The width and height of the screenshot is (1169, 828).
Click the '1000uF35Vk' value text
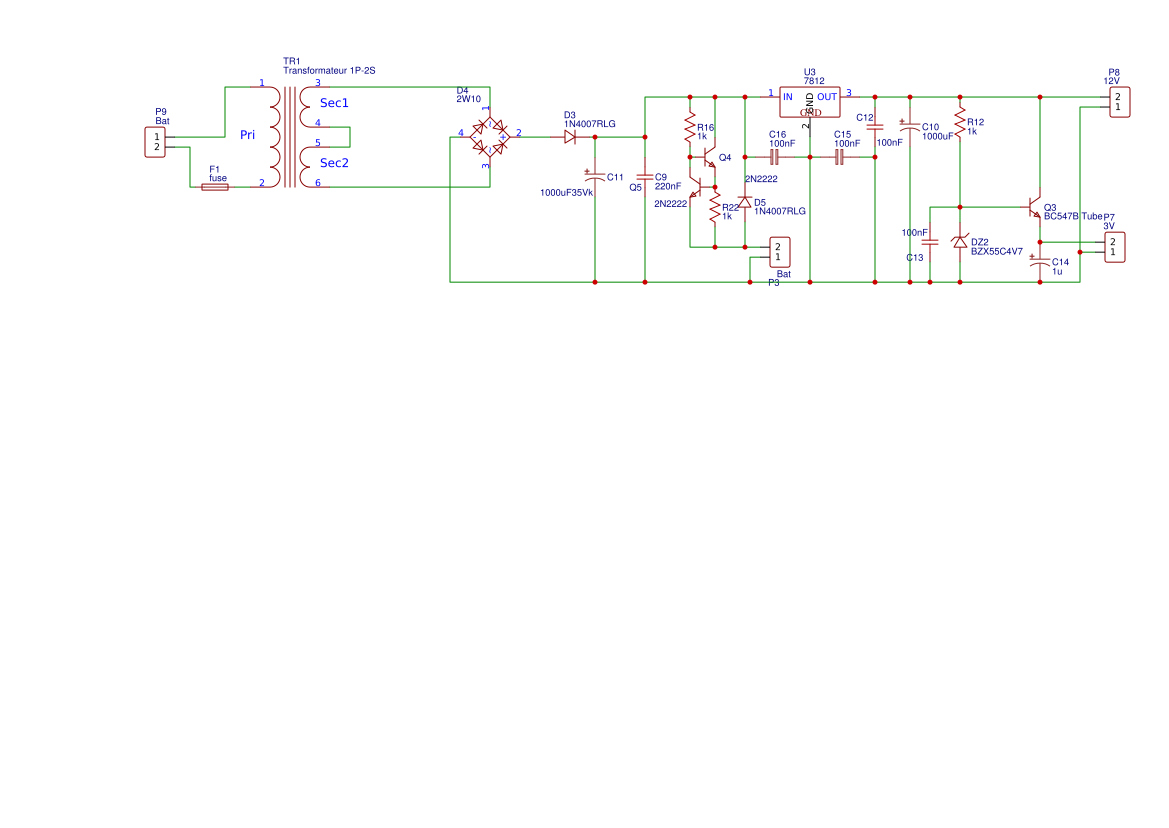(x=567, y=193)
